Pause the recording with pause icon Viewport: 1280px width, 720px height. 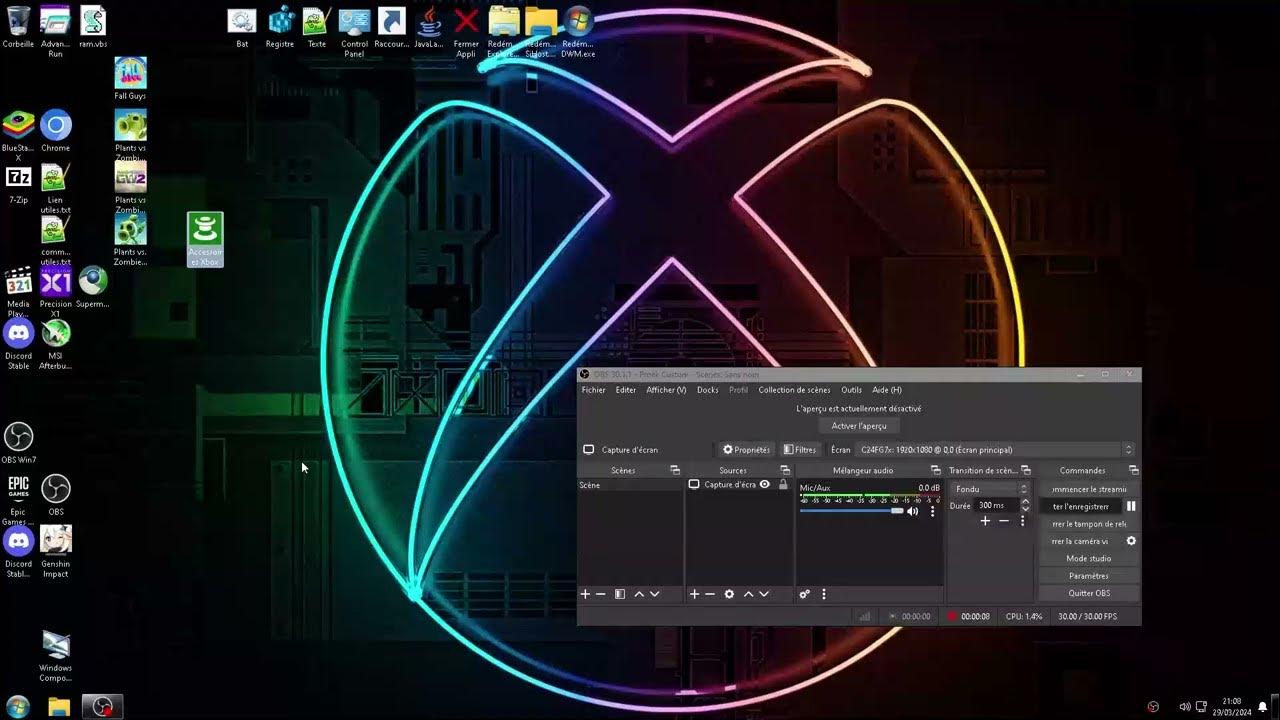coord(1131,506)
